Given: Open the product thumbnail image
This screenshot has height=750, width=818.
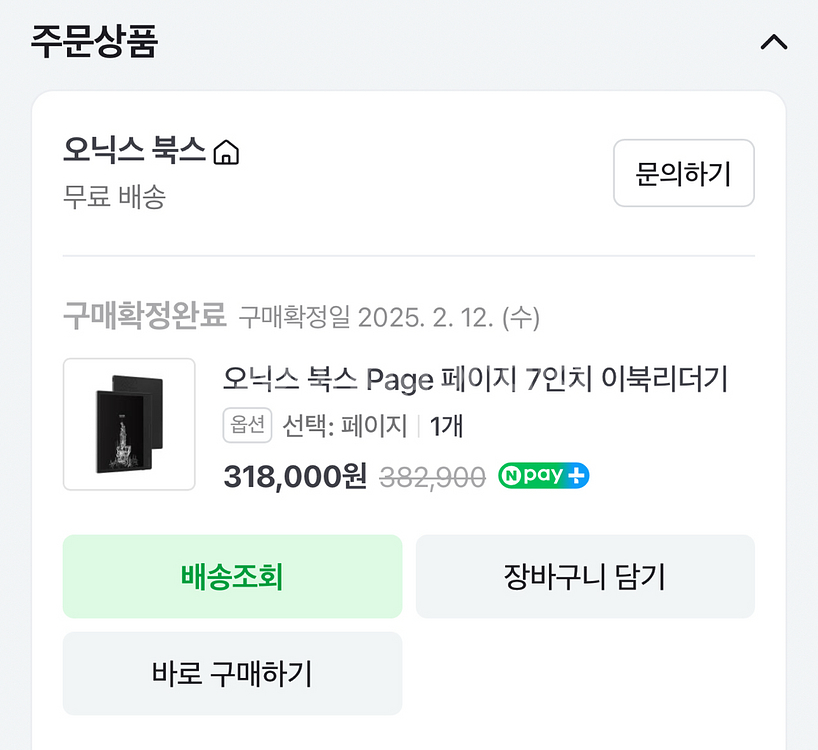Looking at the screenshot, I should pos(128,423).
